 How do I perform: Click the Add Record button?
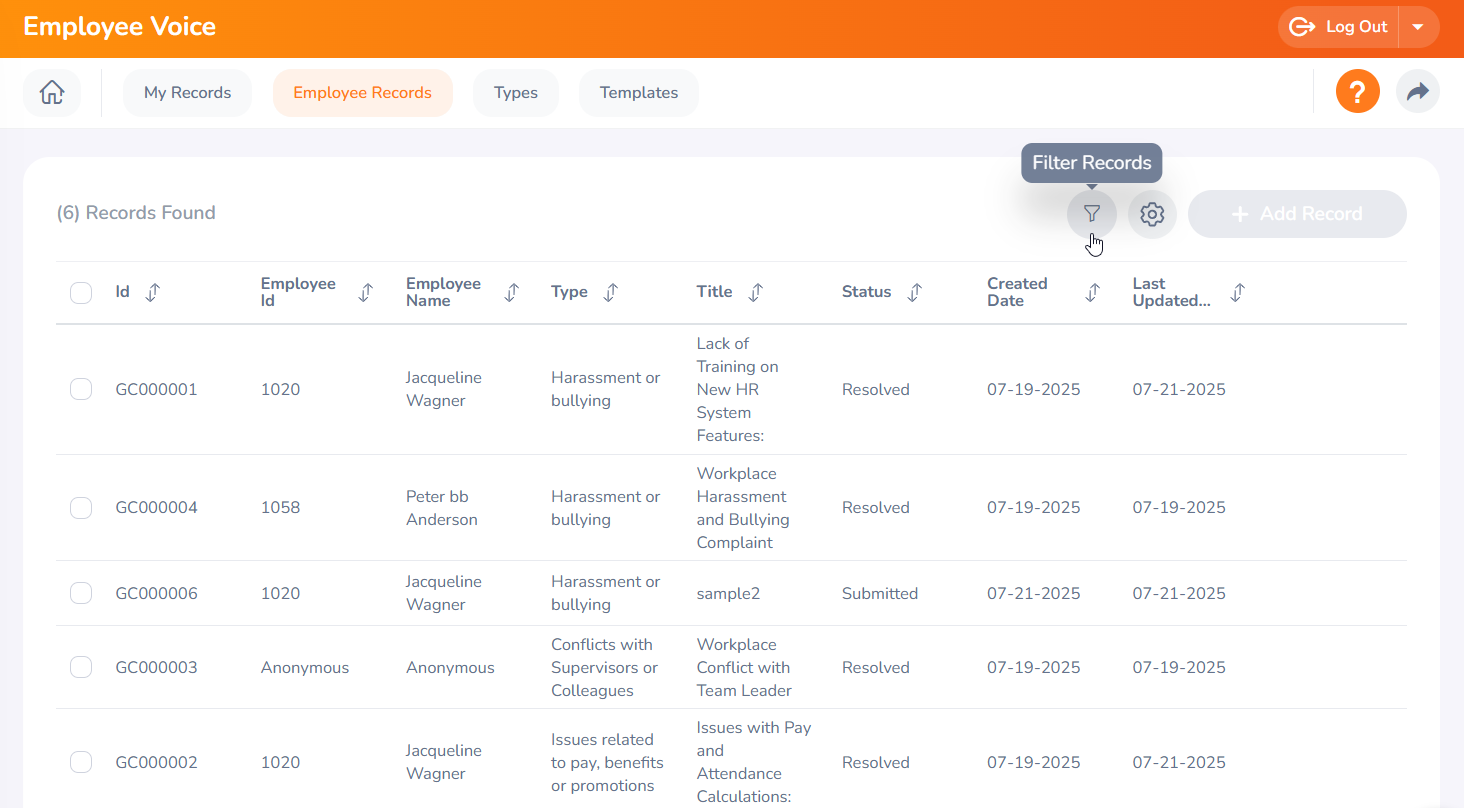pyautogui.click(x=1296, y=214)
